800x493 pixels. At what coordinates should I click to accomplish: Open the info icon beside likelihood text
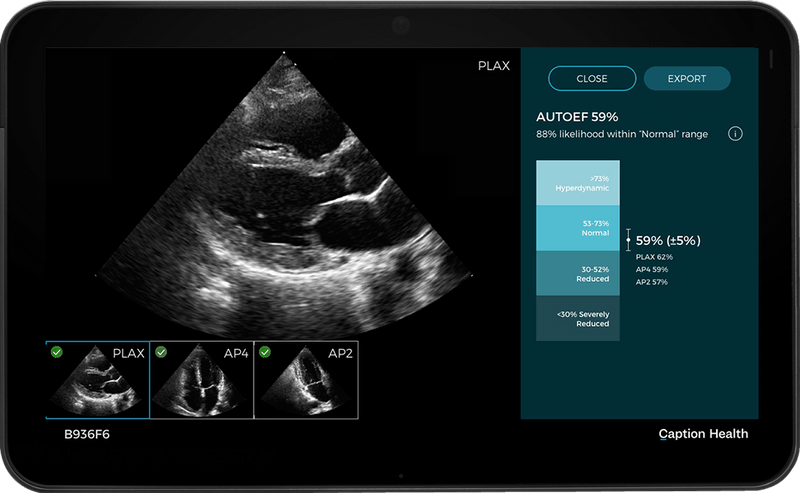coord(735,134)
